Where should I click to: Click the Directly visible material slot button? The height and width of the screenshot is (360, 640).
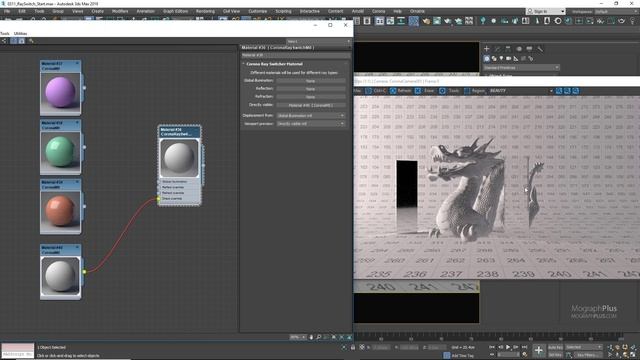point(311,105)
